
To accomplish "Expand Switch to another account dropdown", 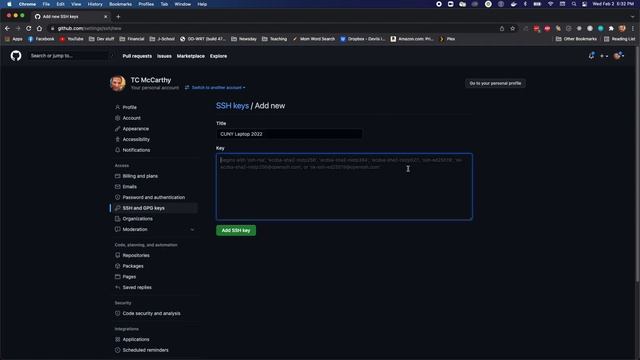I will [x=216, y=87].
